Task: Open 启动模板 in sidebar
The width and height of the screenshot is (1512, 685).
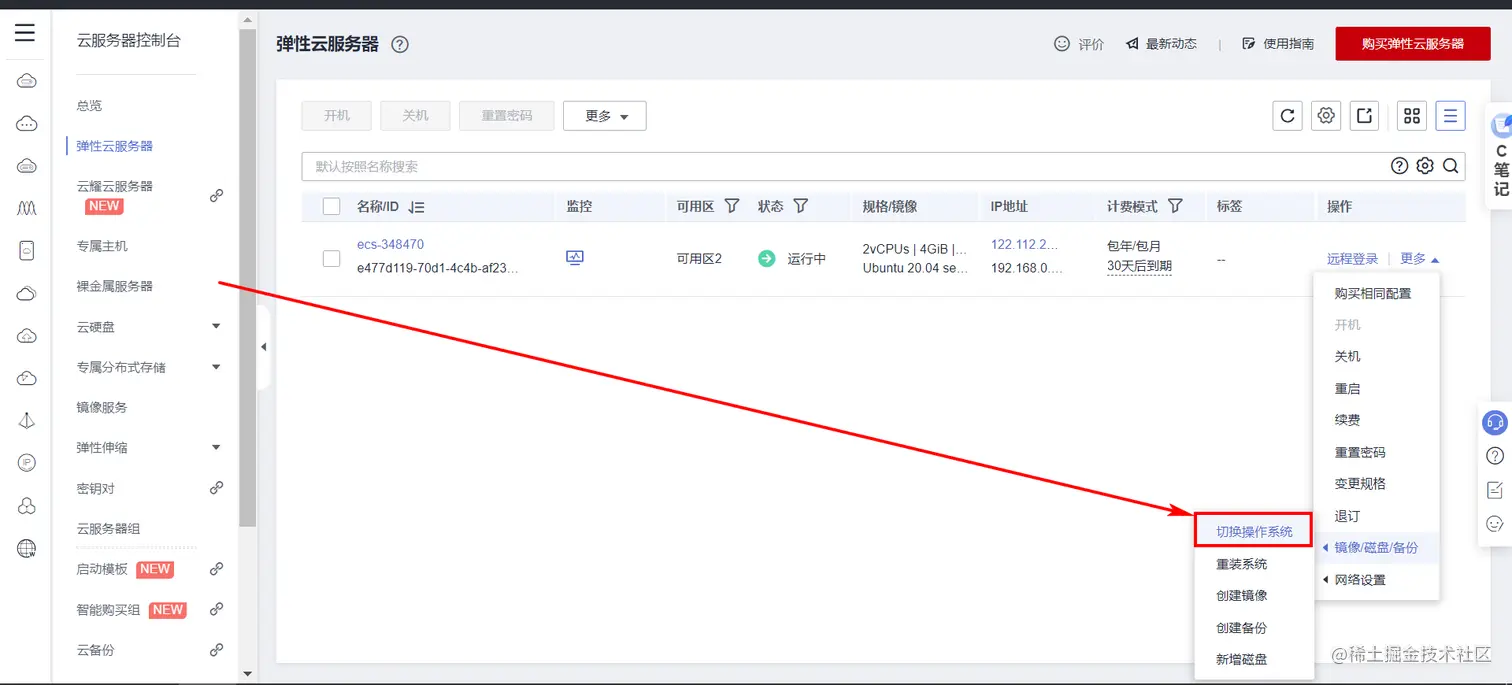Action: (x=102, y=569)
